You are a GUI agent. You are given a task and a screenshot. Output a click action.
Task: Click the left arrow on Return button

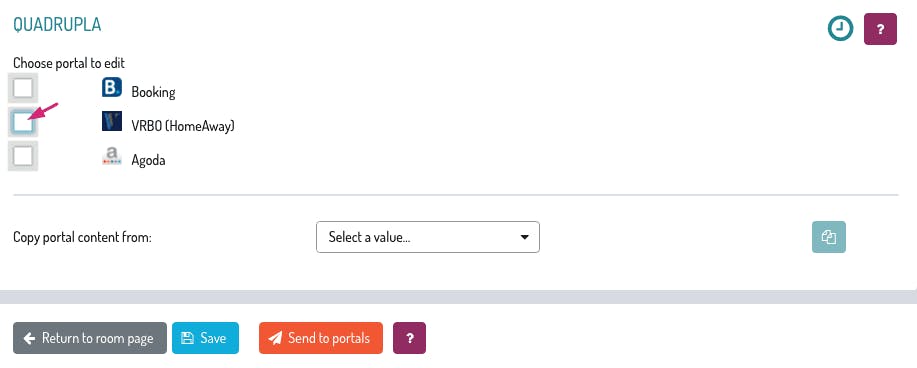pyautogui.click(x=29, y=338)
